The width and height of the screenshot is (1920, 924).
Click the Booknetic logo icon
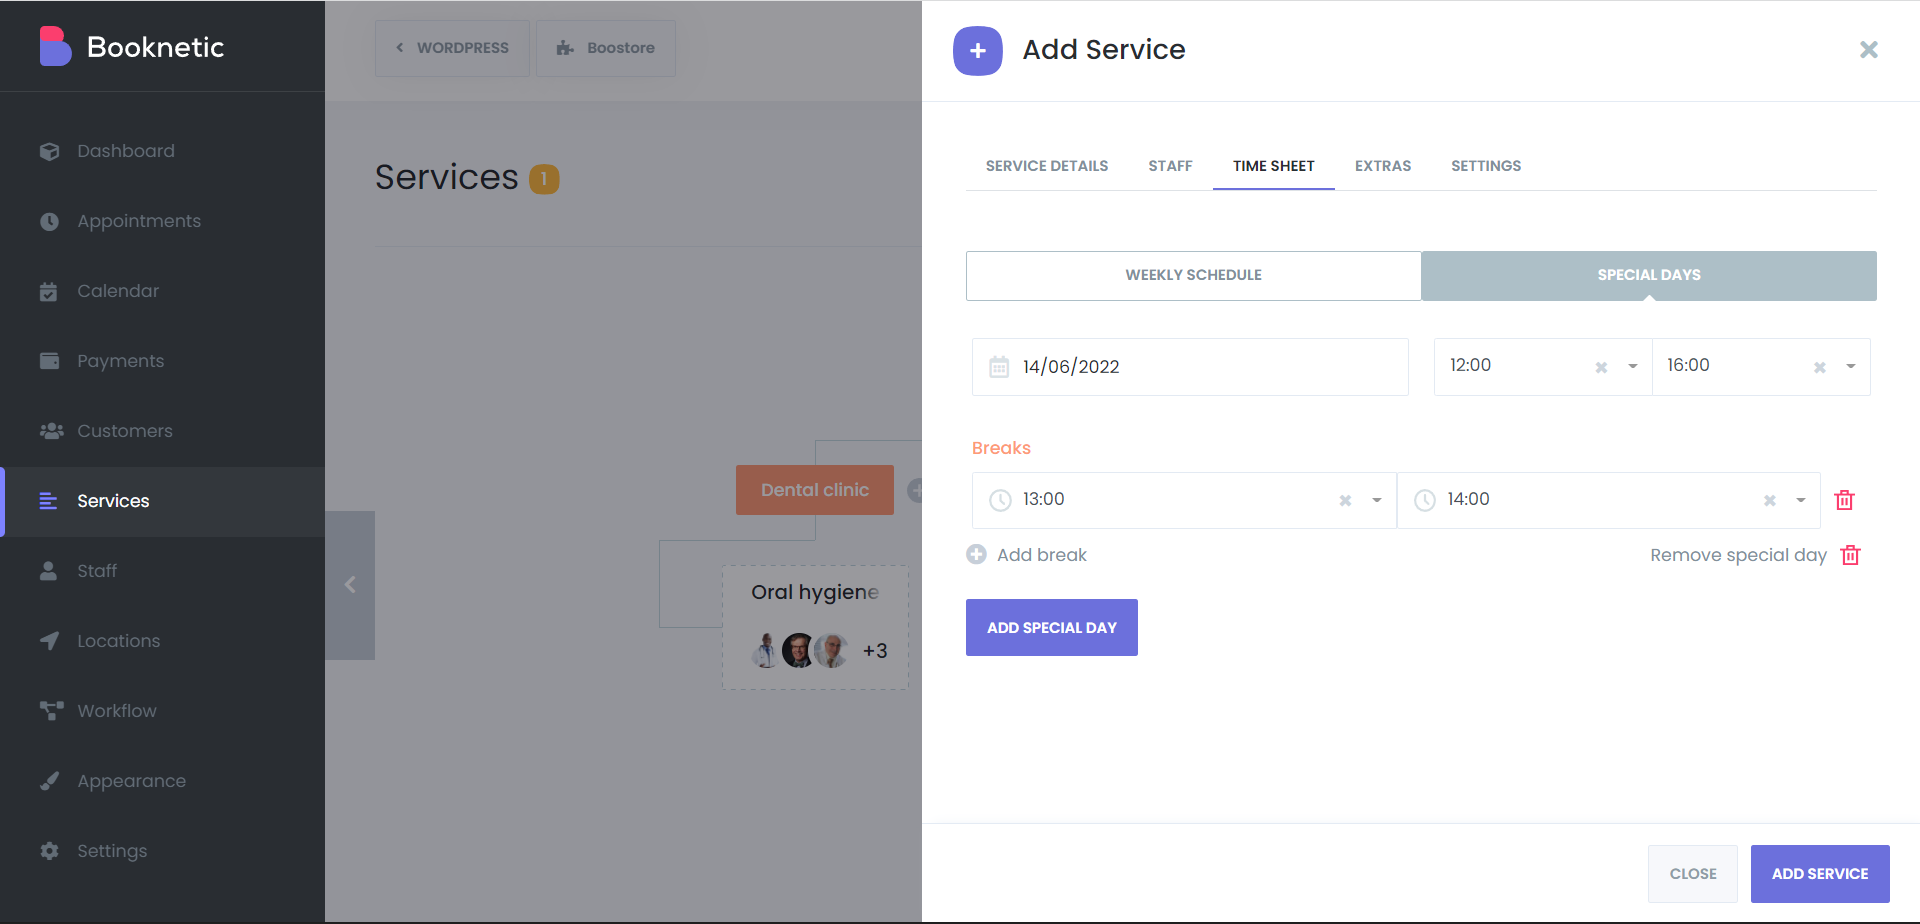pyautogui.click(x=55, y=46)
